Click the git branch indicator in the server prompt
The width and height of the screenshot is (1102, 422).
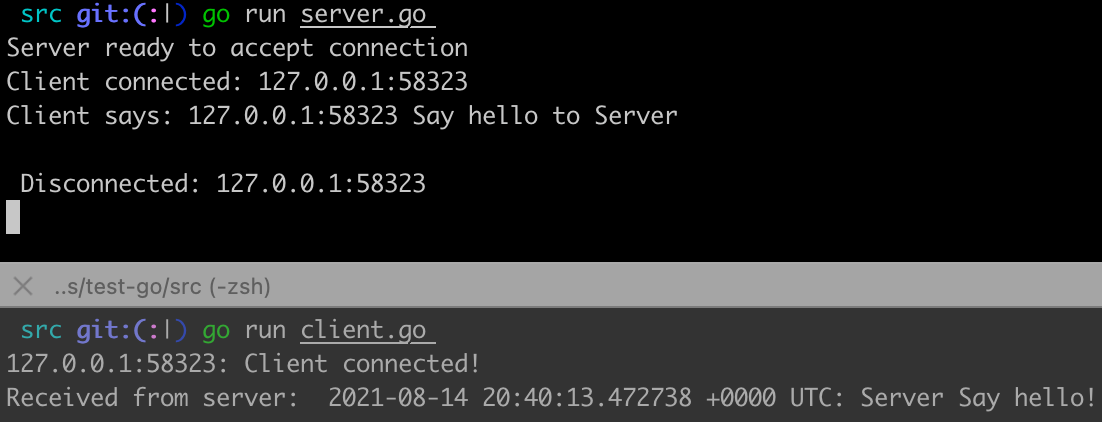131,15
